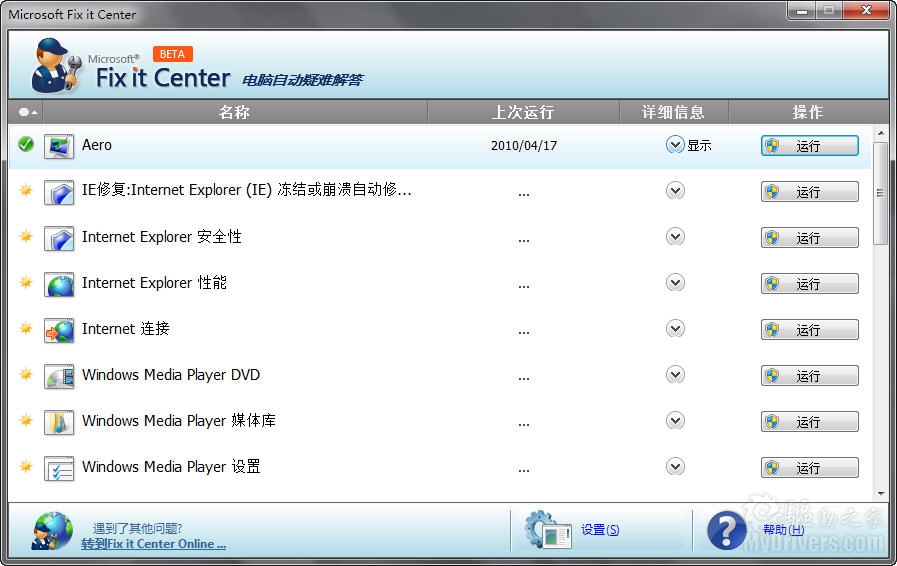Click the Internet 连接 troubleshooter icon

(59, 330)
